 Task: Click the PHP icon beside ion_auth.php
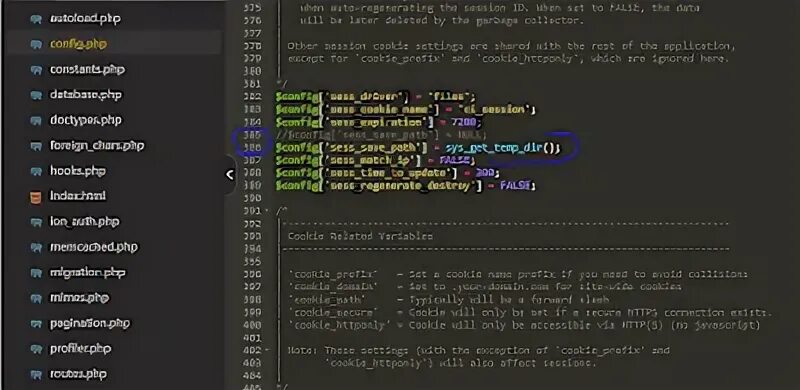(36, 223)
